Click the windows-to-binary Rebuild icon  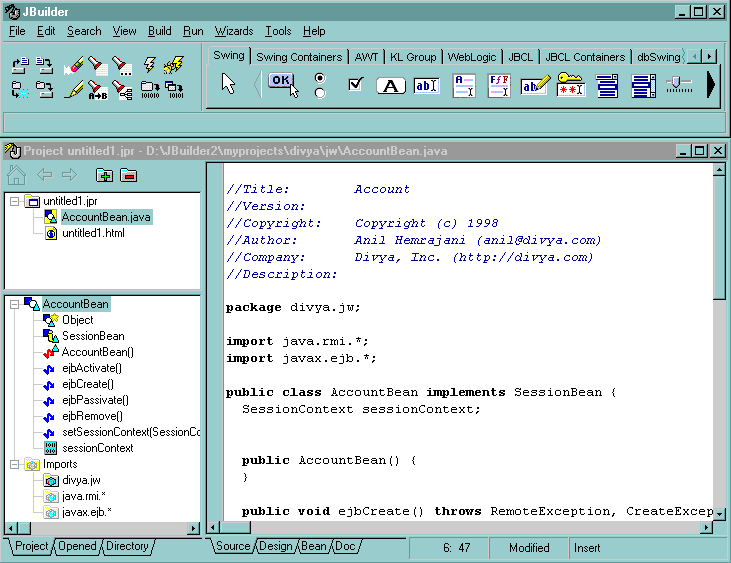(174, 89)
